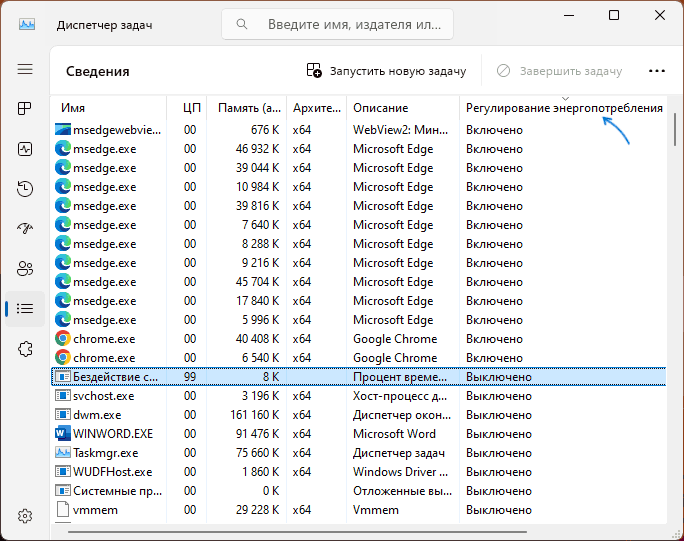Click CPU value 99

click(190, 377)
